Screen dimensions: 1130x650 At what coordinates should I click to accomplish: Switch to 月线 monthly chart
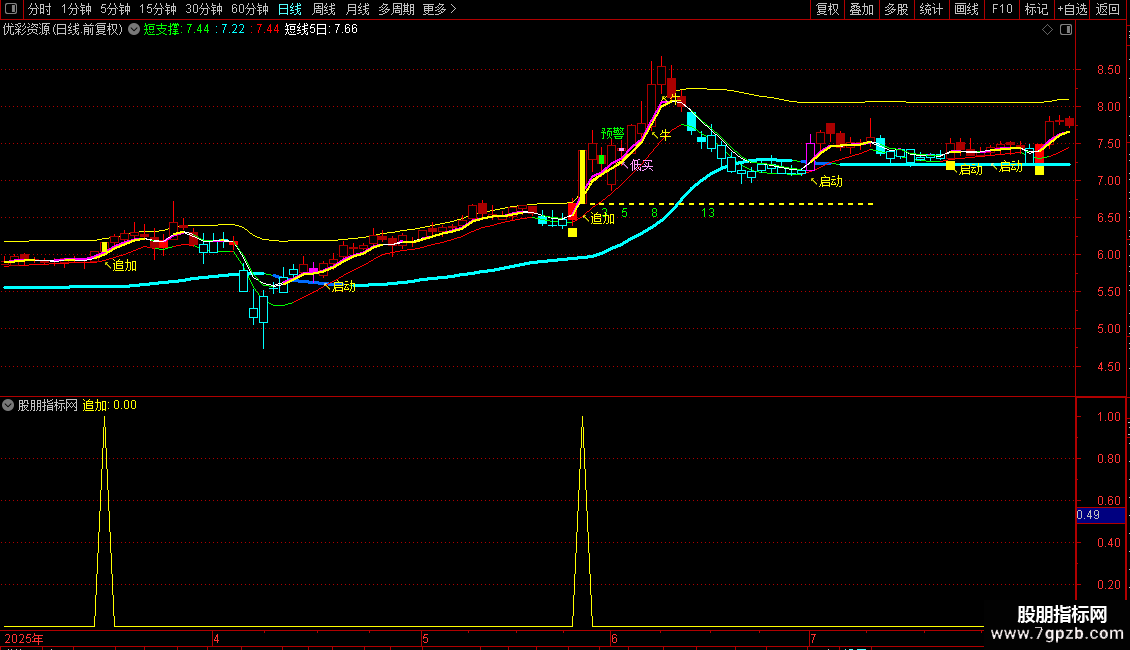(357, 9)
